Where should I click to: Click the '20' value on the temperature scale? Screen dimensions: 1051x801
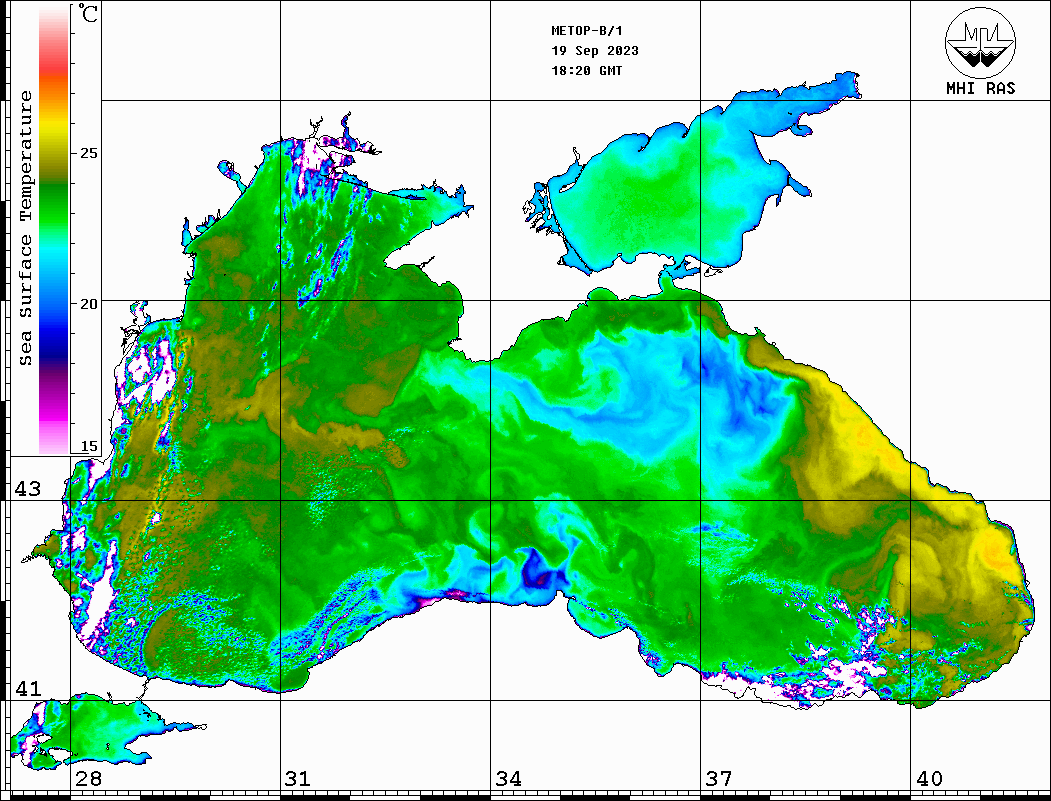coord(88,304)
